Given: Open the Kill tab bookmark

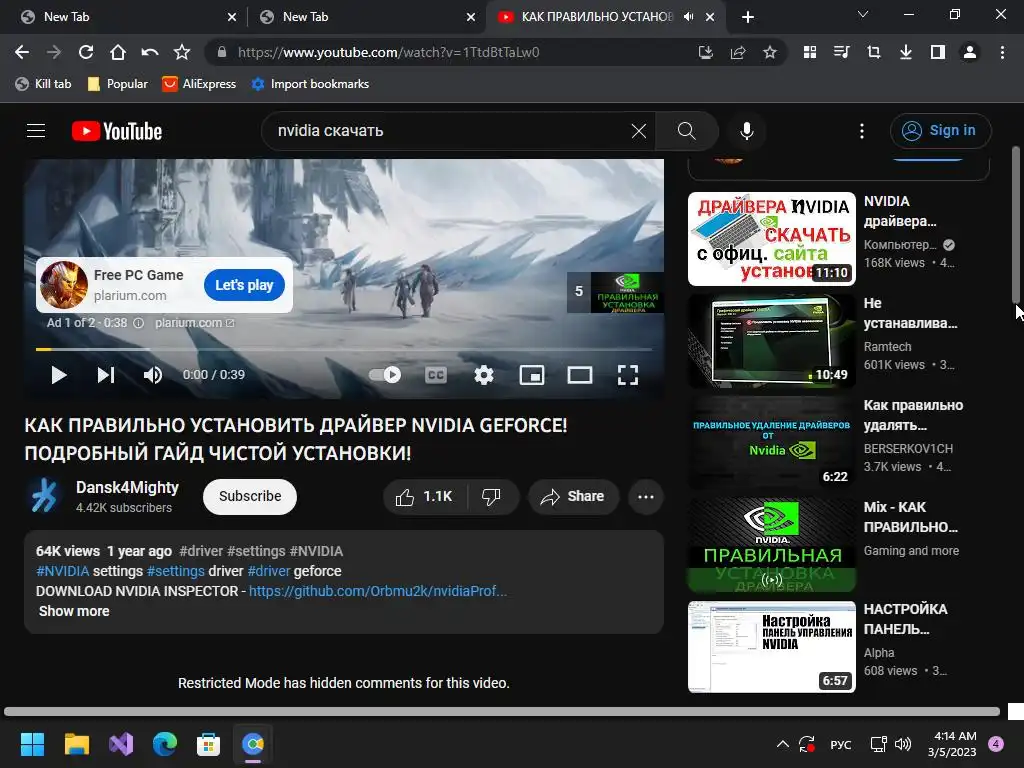Looking at the screenshot, I should [43, 84].
